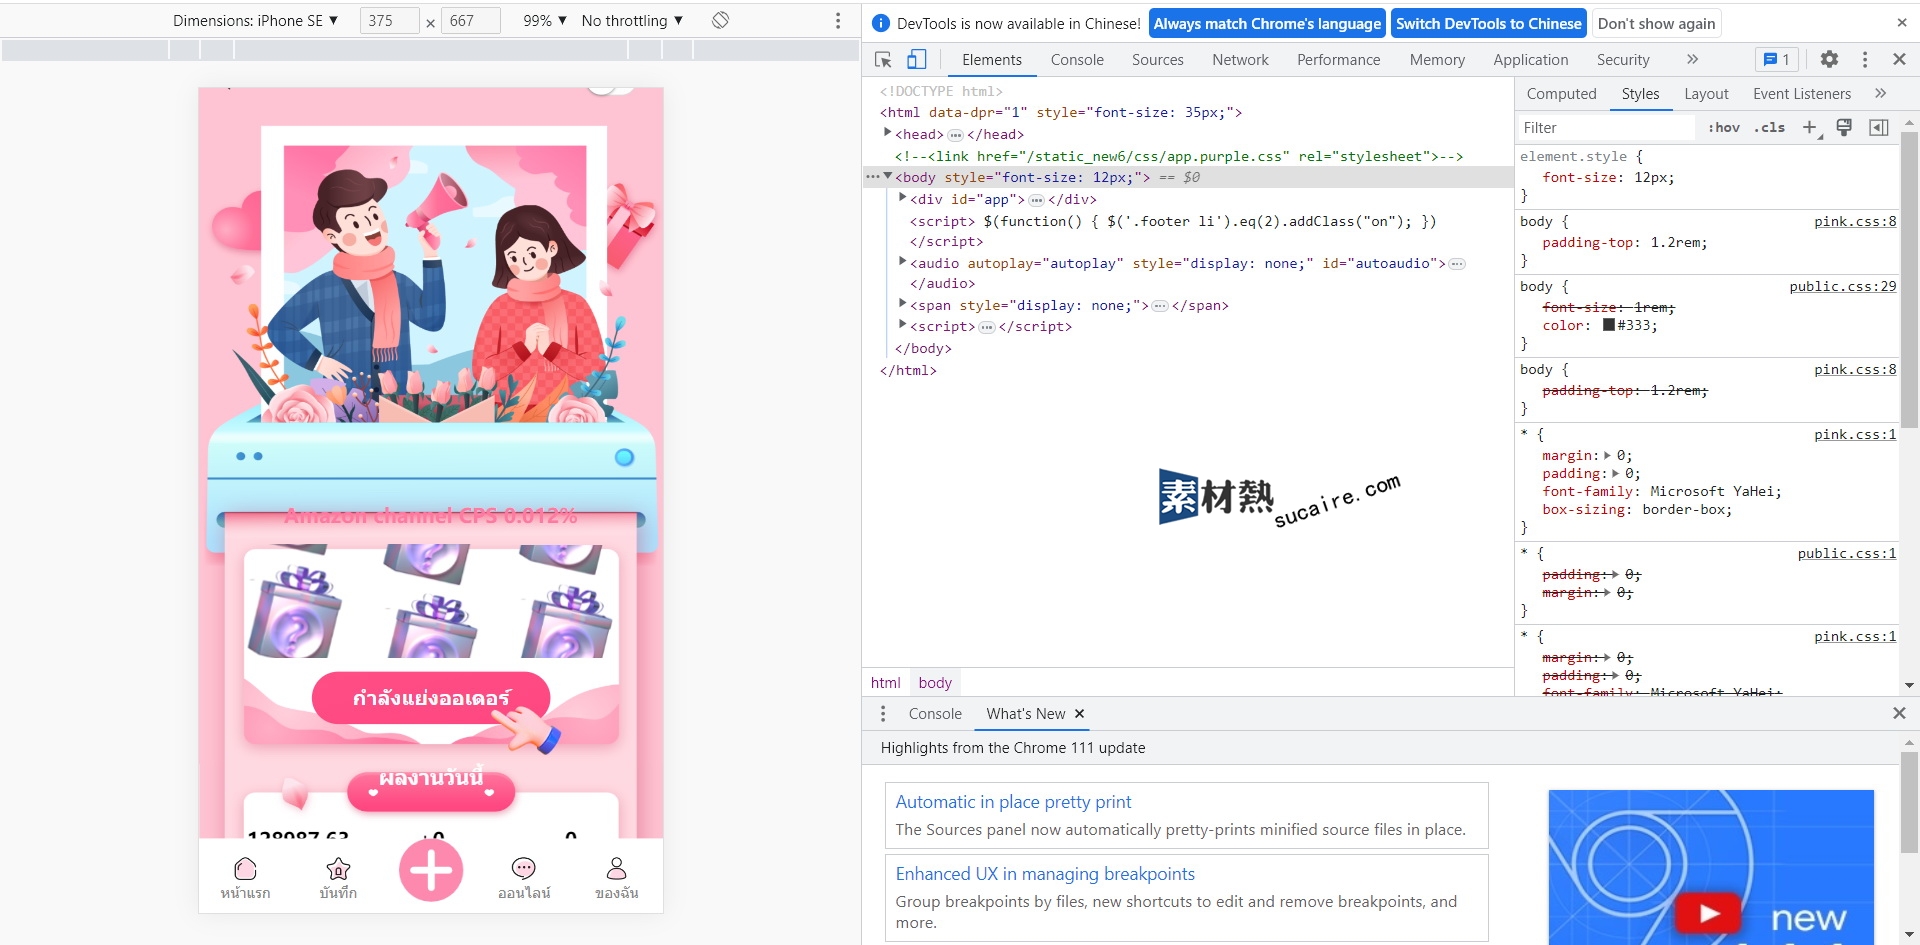Toggle the .cls element classes panel
1920x945 pixels.
point(1769,127)
